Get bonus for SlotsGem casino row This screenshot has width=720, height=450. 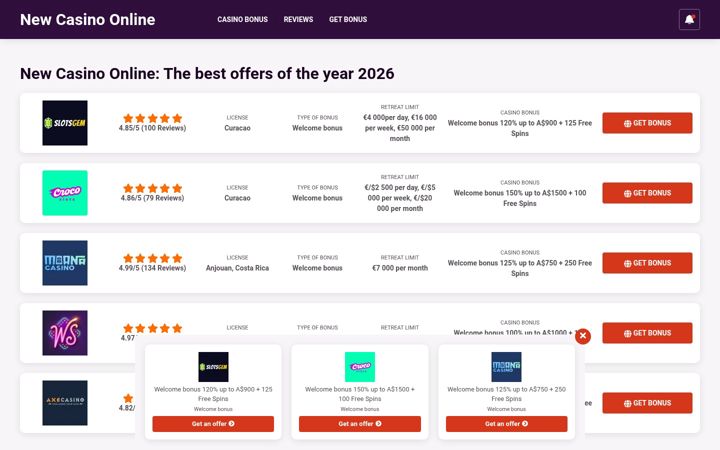(647, 123)
